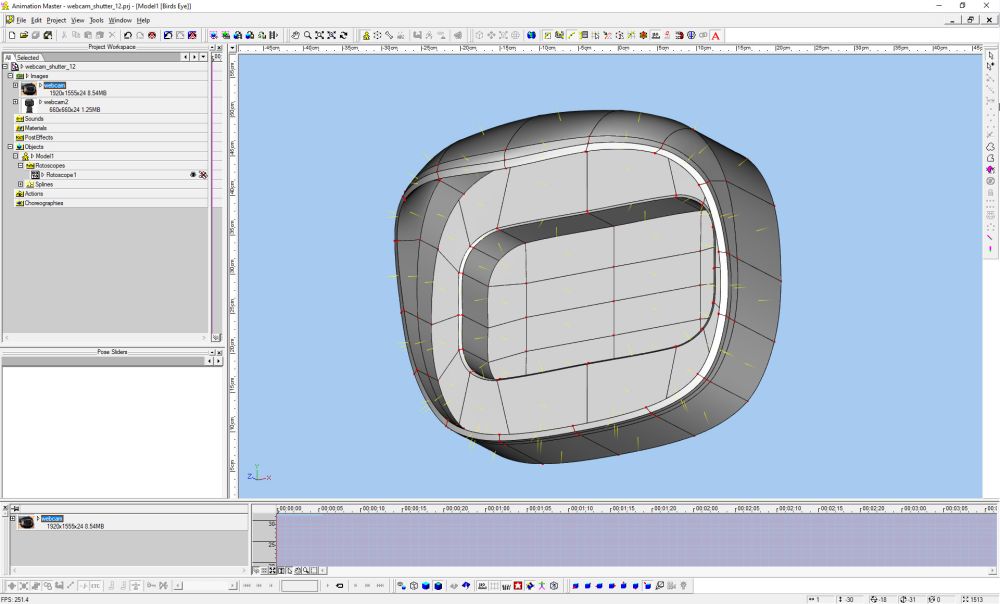Switch to the Selected tab in Project Workspace
This screenshot has height=604, width=1000.
30,58
